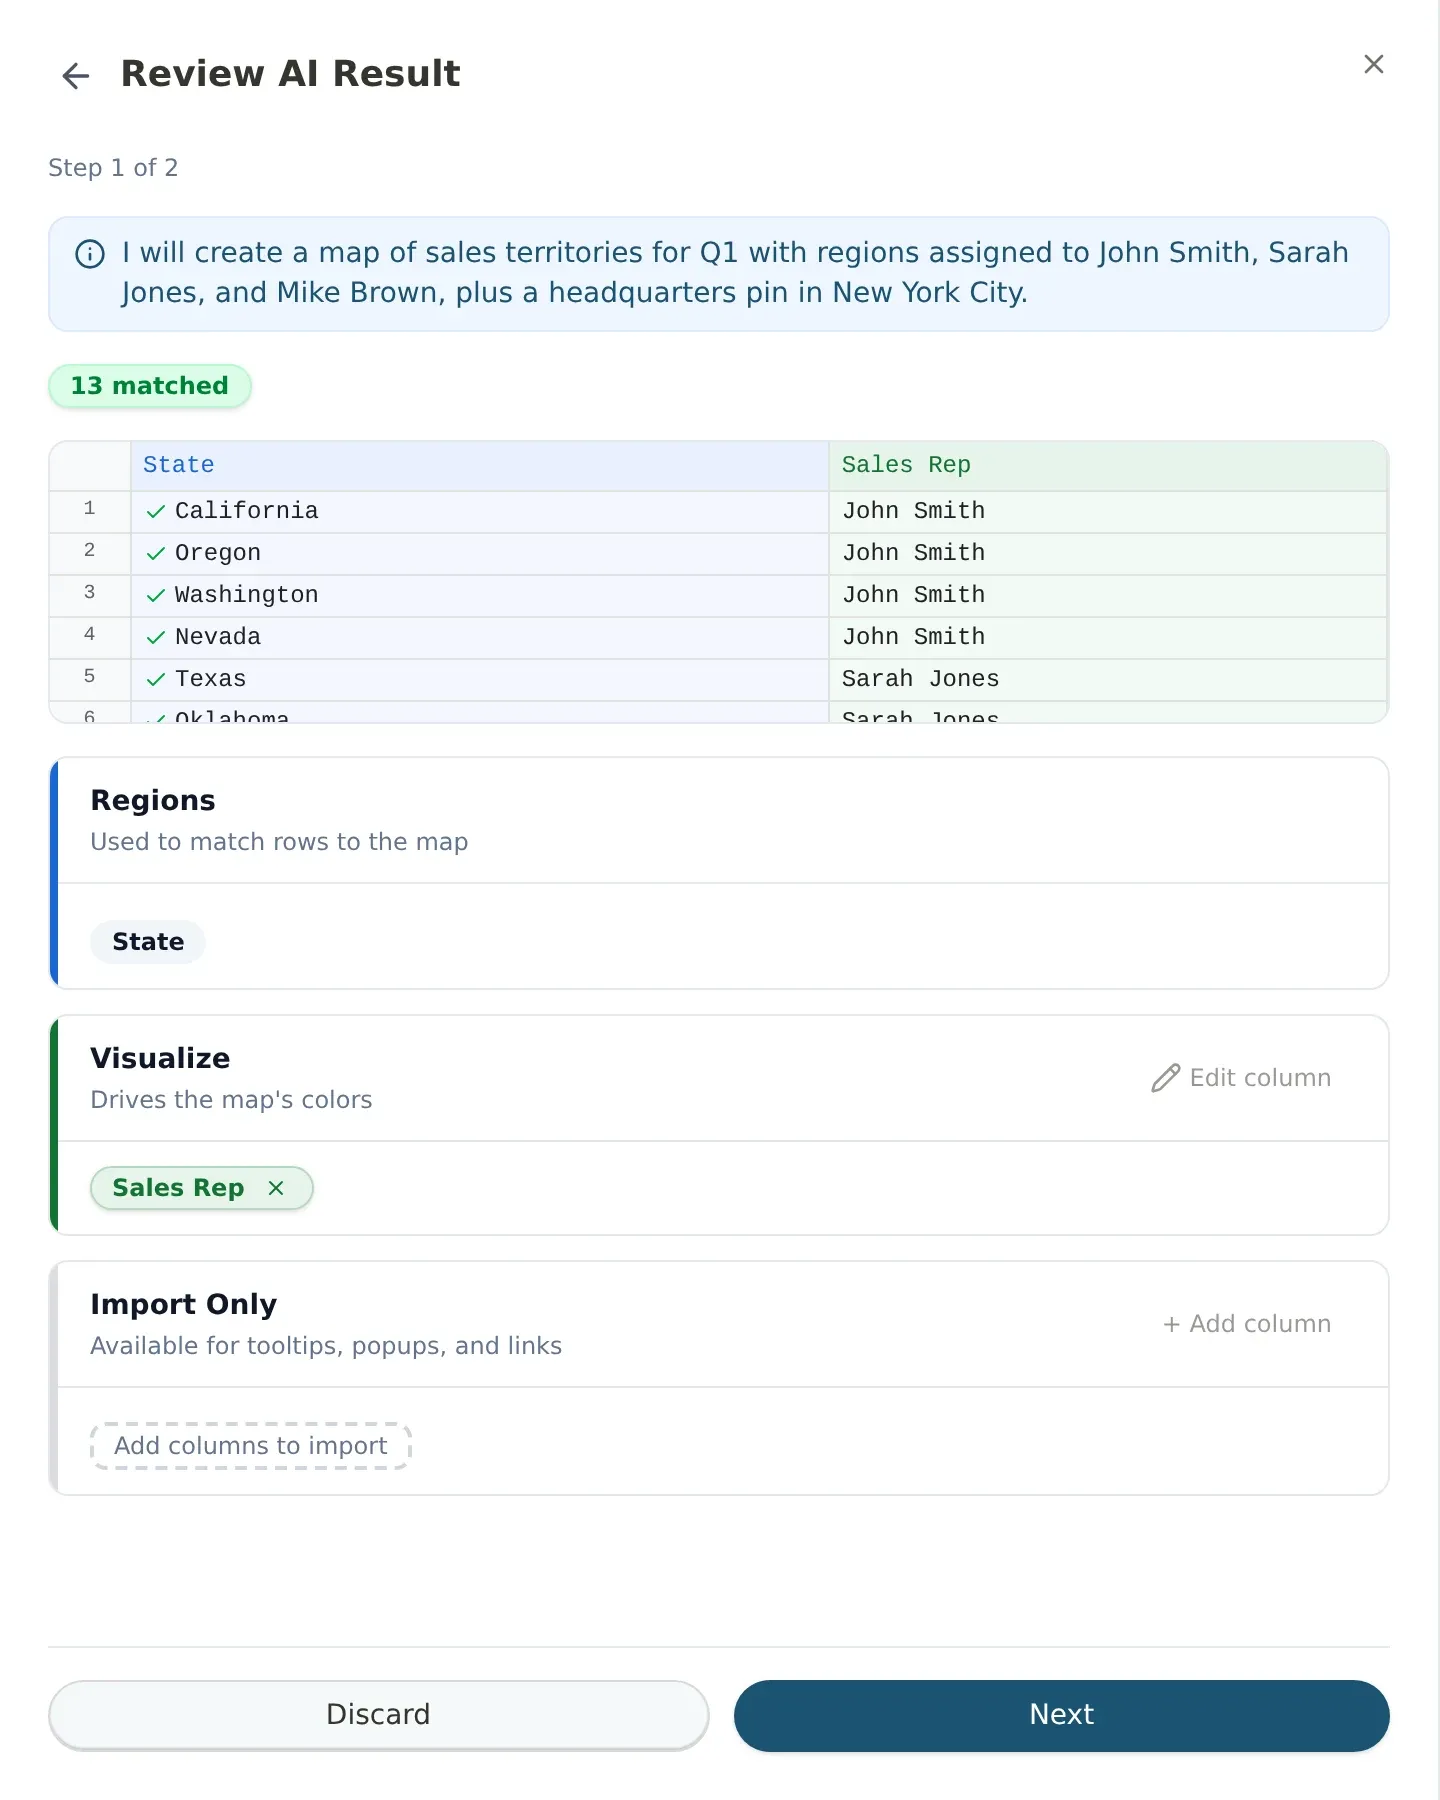Click John Smith in the California row
The image size is (1440, 1800).
[1108, 511]
